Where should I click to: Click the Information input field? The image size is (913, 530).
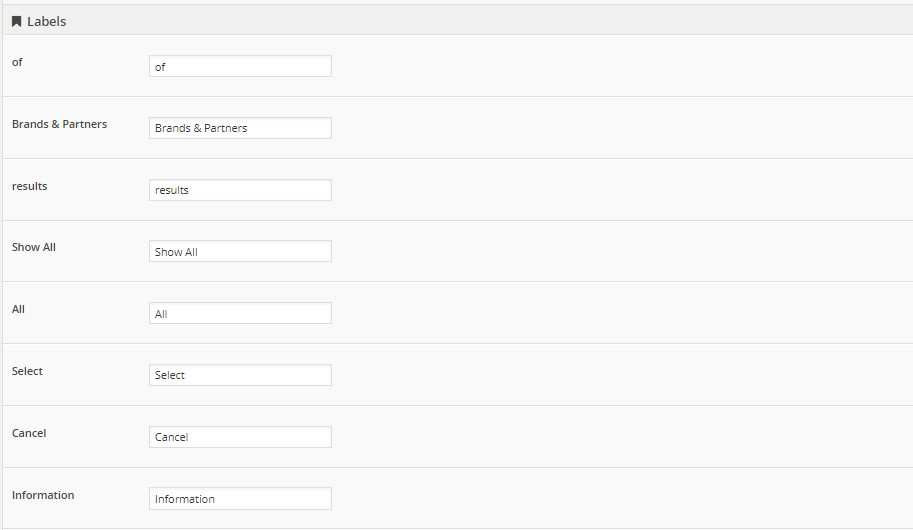[240, 499]
